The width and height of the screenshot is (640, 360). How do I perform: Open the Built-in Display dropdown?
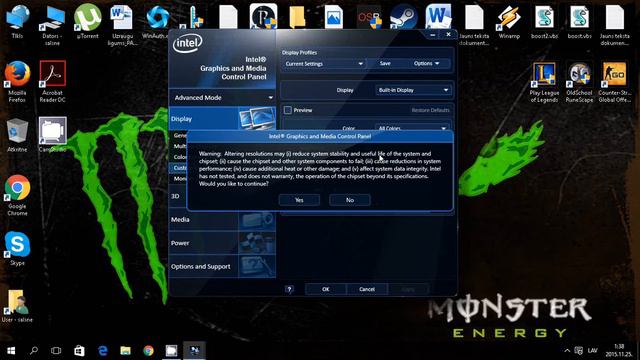pyautogui.click(x=413, y=90)
